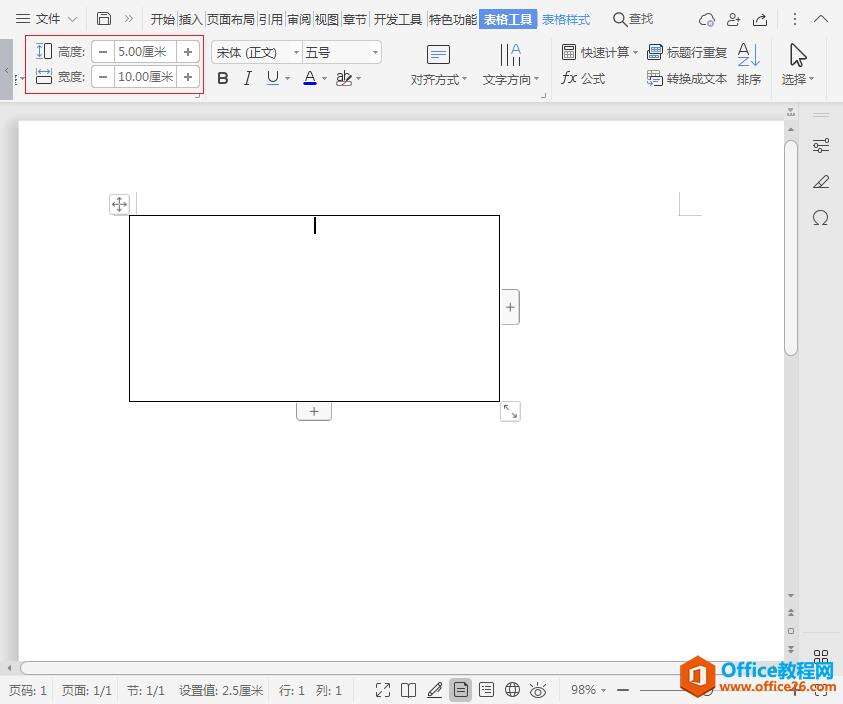Open the sort (排序) tool

[749, 64]
